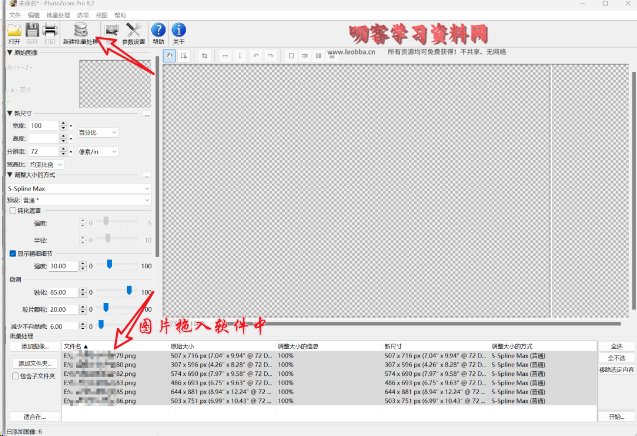Click the 锐化 (sharpness) slider handle
The width and height of the screenshot is (637, 436).
tap(129, 292)
